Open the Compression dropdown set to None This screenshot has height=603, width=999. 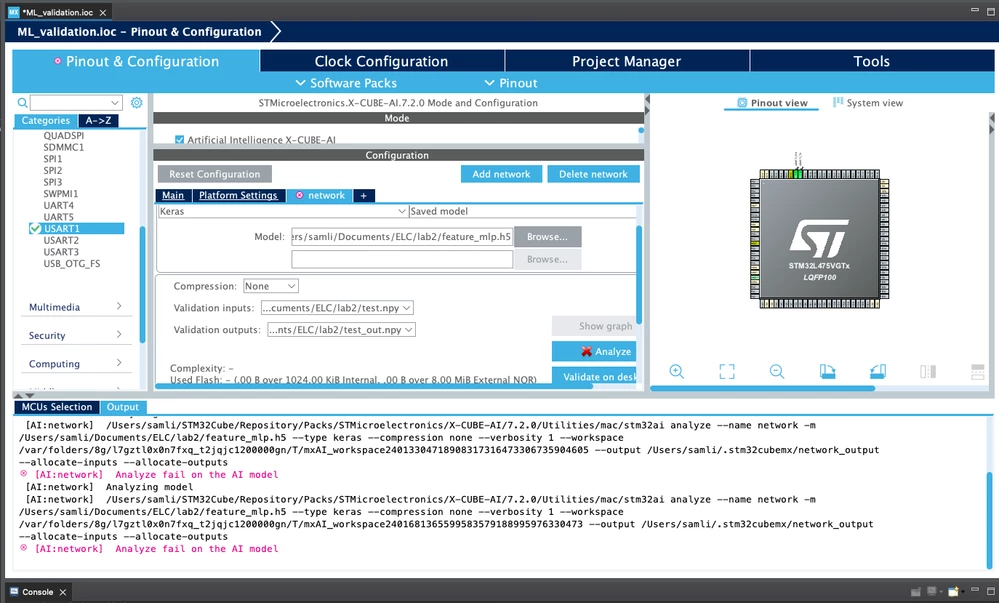point(271,286)
